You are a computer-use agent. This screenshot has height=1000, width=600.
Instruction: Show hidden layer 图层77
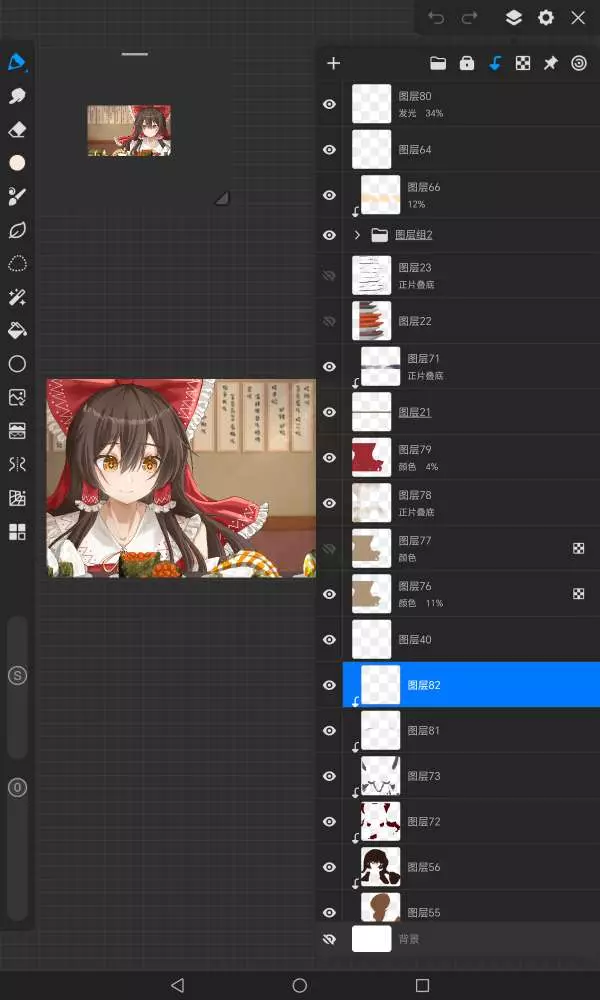(x=329, y=548)
